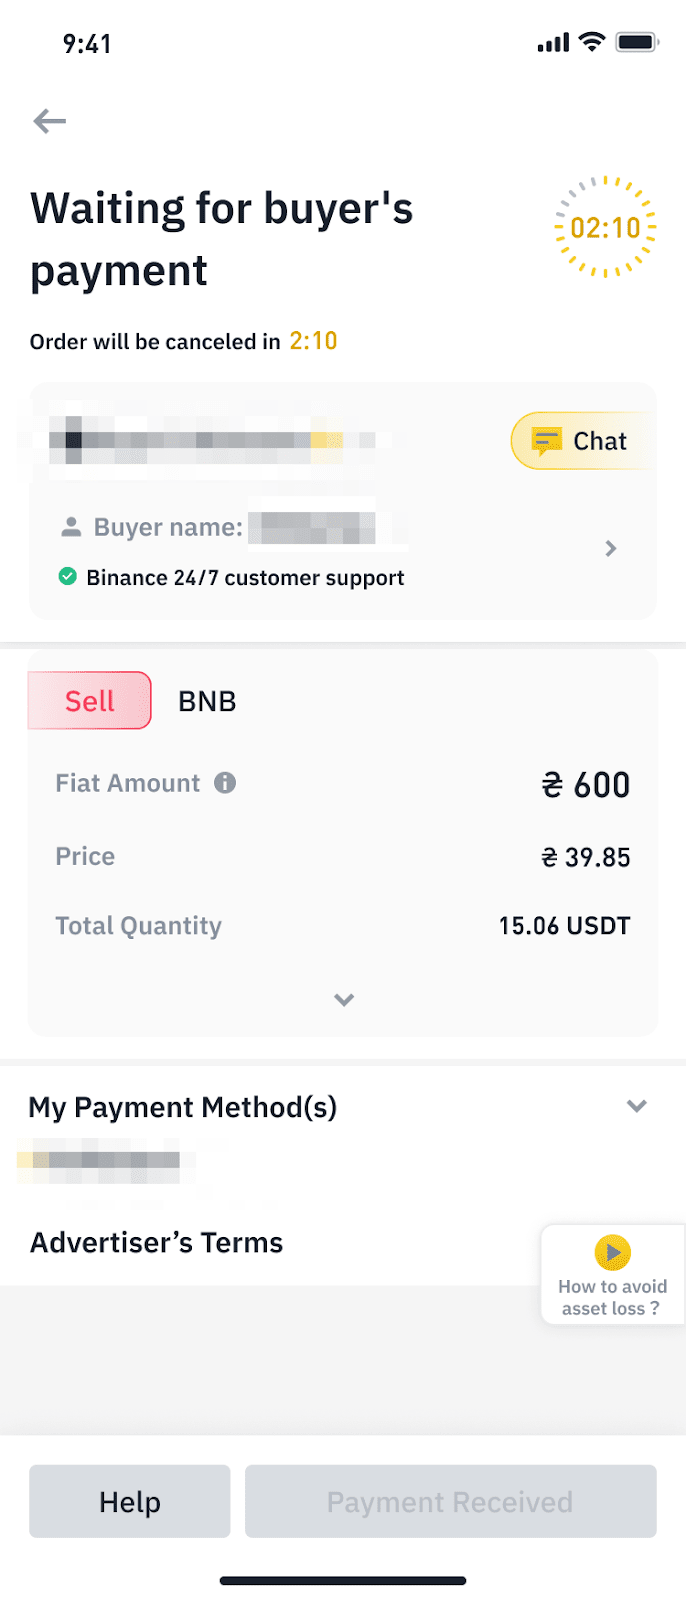Expand order details chevron below Total Quantity
The image size is (686, 1600).
coord(344,1000)
